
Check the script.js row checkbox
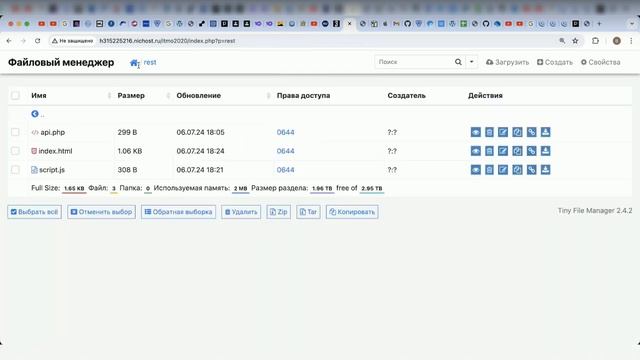click(16, 170)
